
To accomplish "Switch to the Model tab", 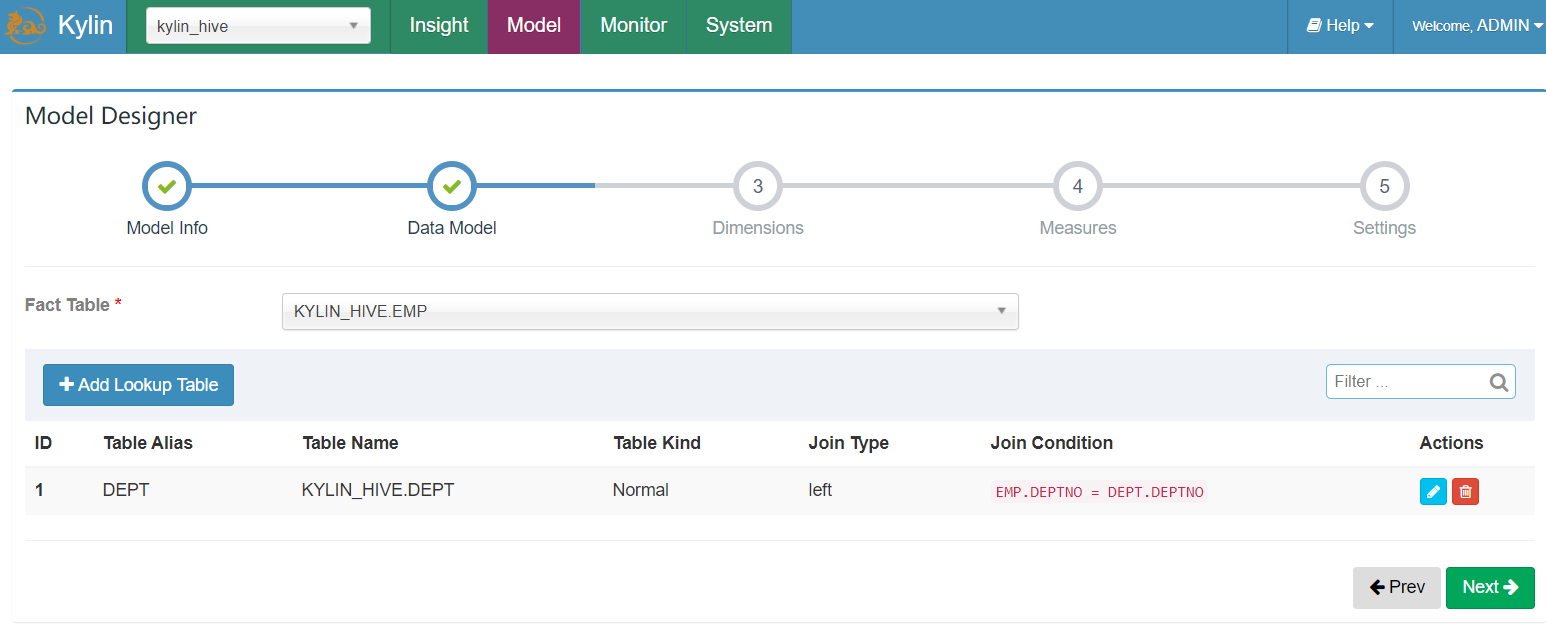I will tap(534, 26).
